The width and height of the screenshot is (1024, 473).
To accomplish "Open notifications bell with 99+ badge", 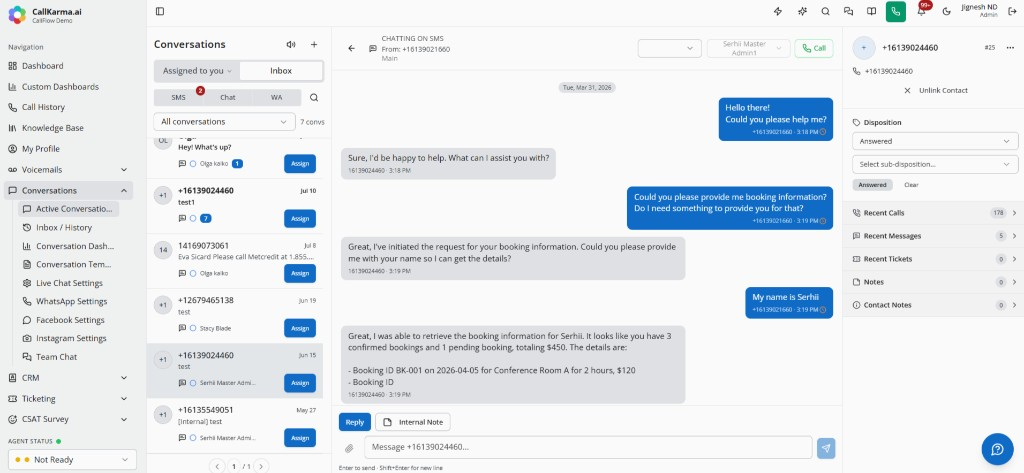I will pos(921,11).
